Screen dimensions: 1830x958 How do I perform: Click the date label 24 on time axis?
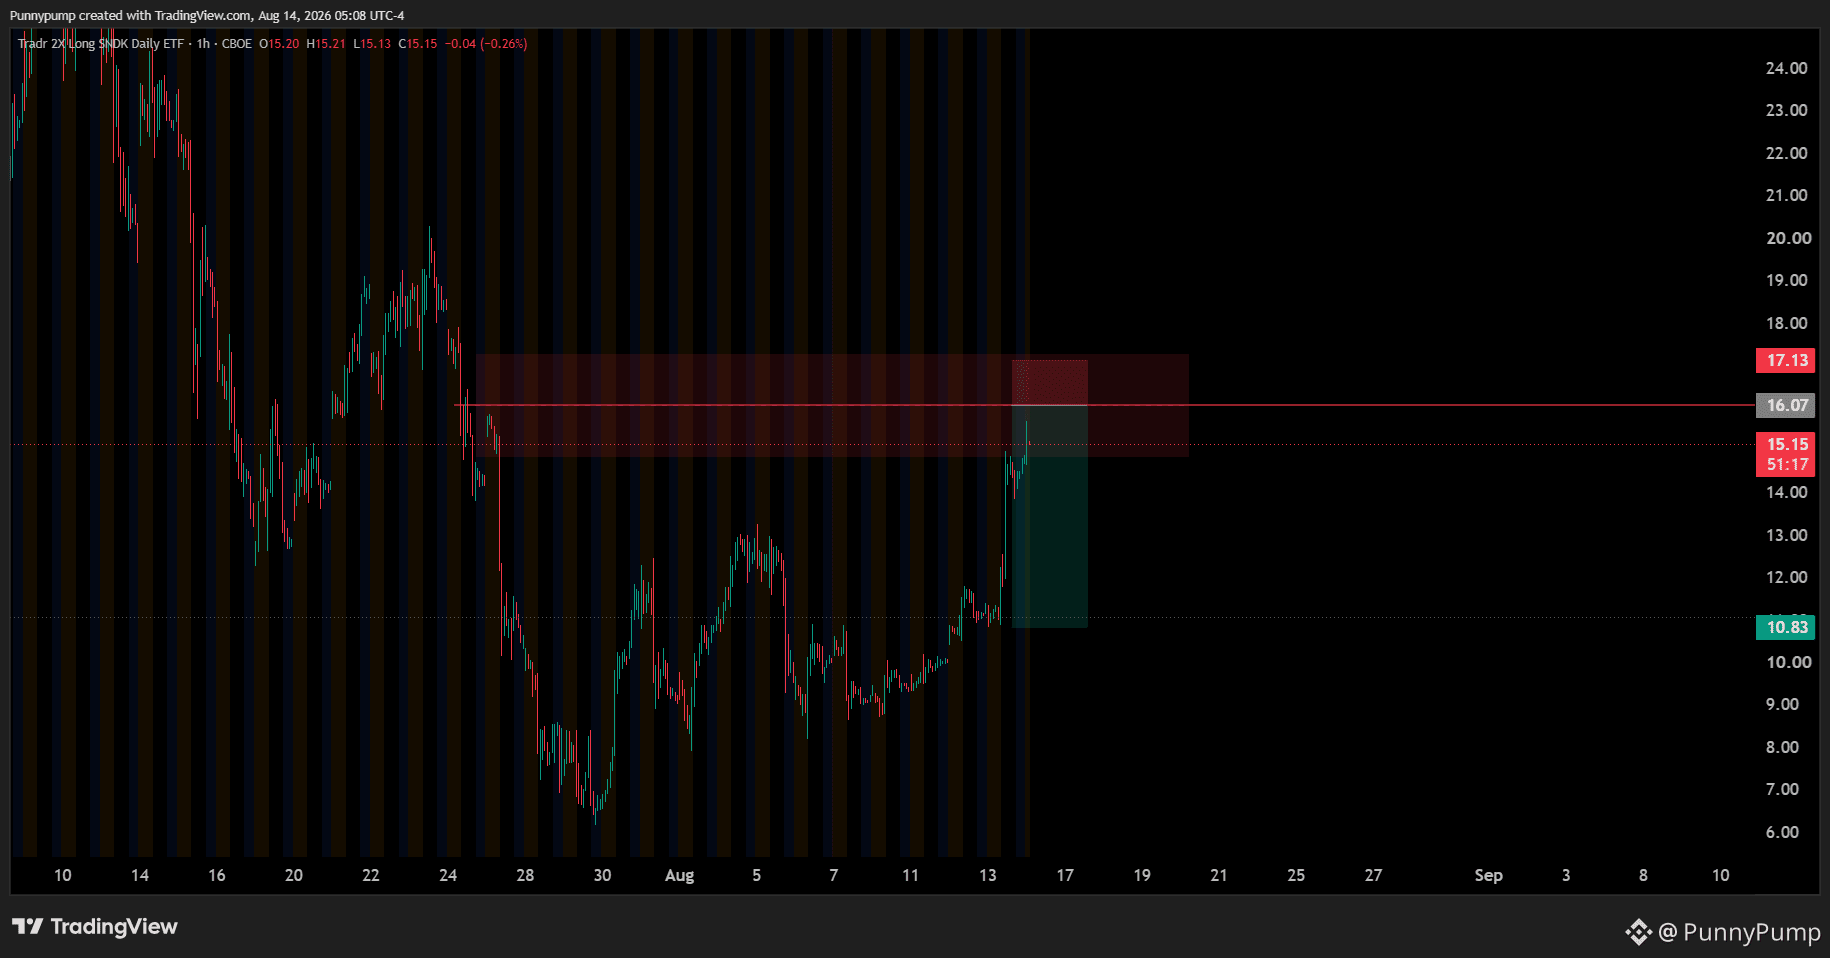[448, 875]
